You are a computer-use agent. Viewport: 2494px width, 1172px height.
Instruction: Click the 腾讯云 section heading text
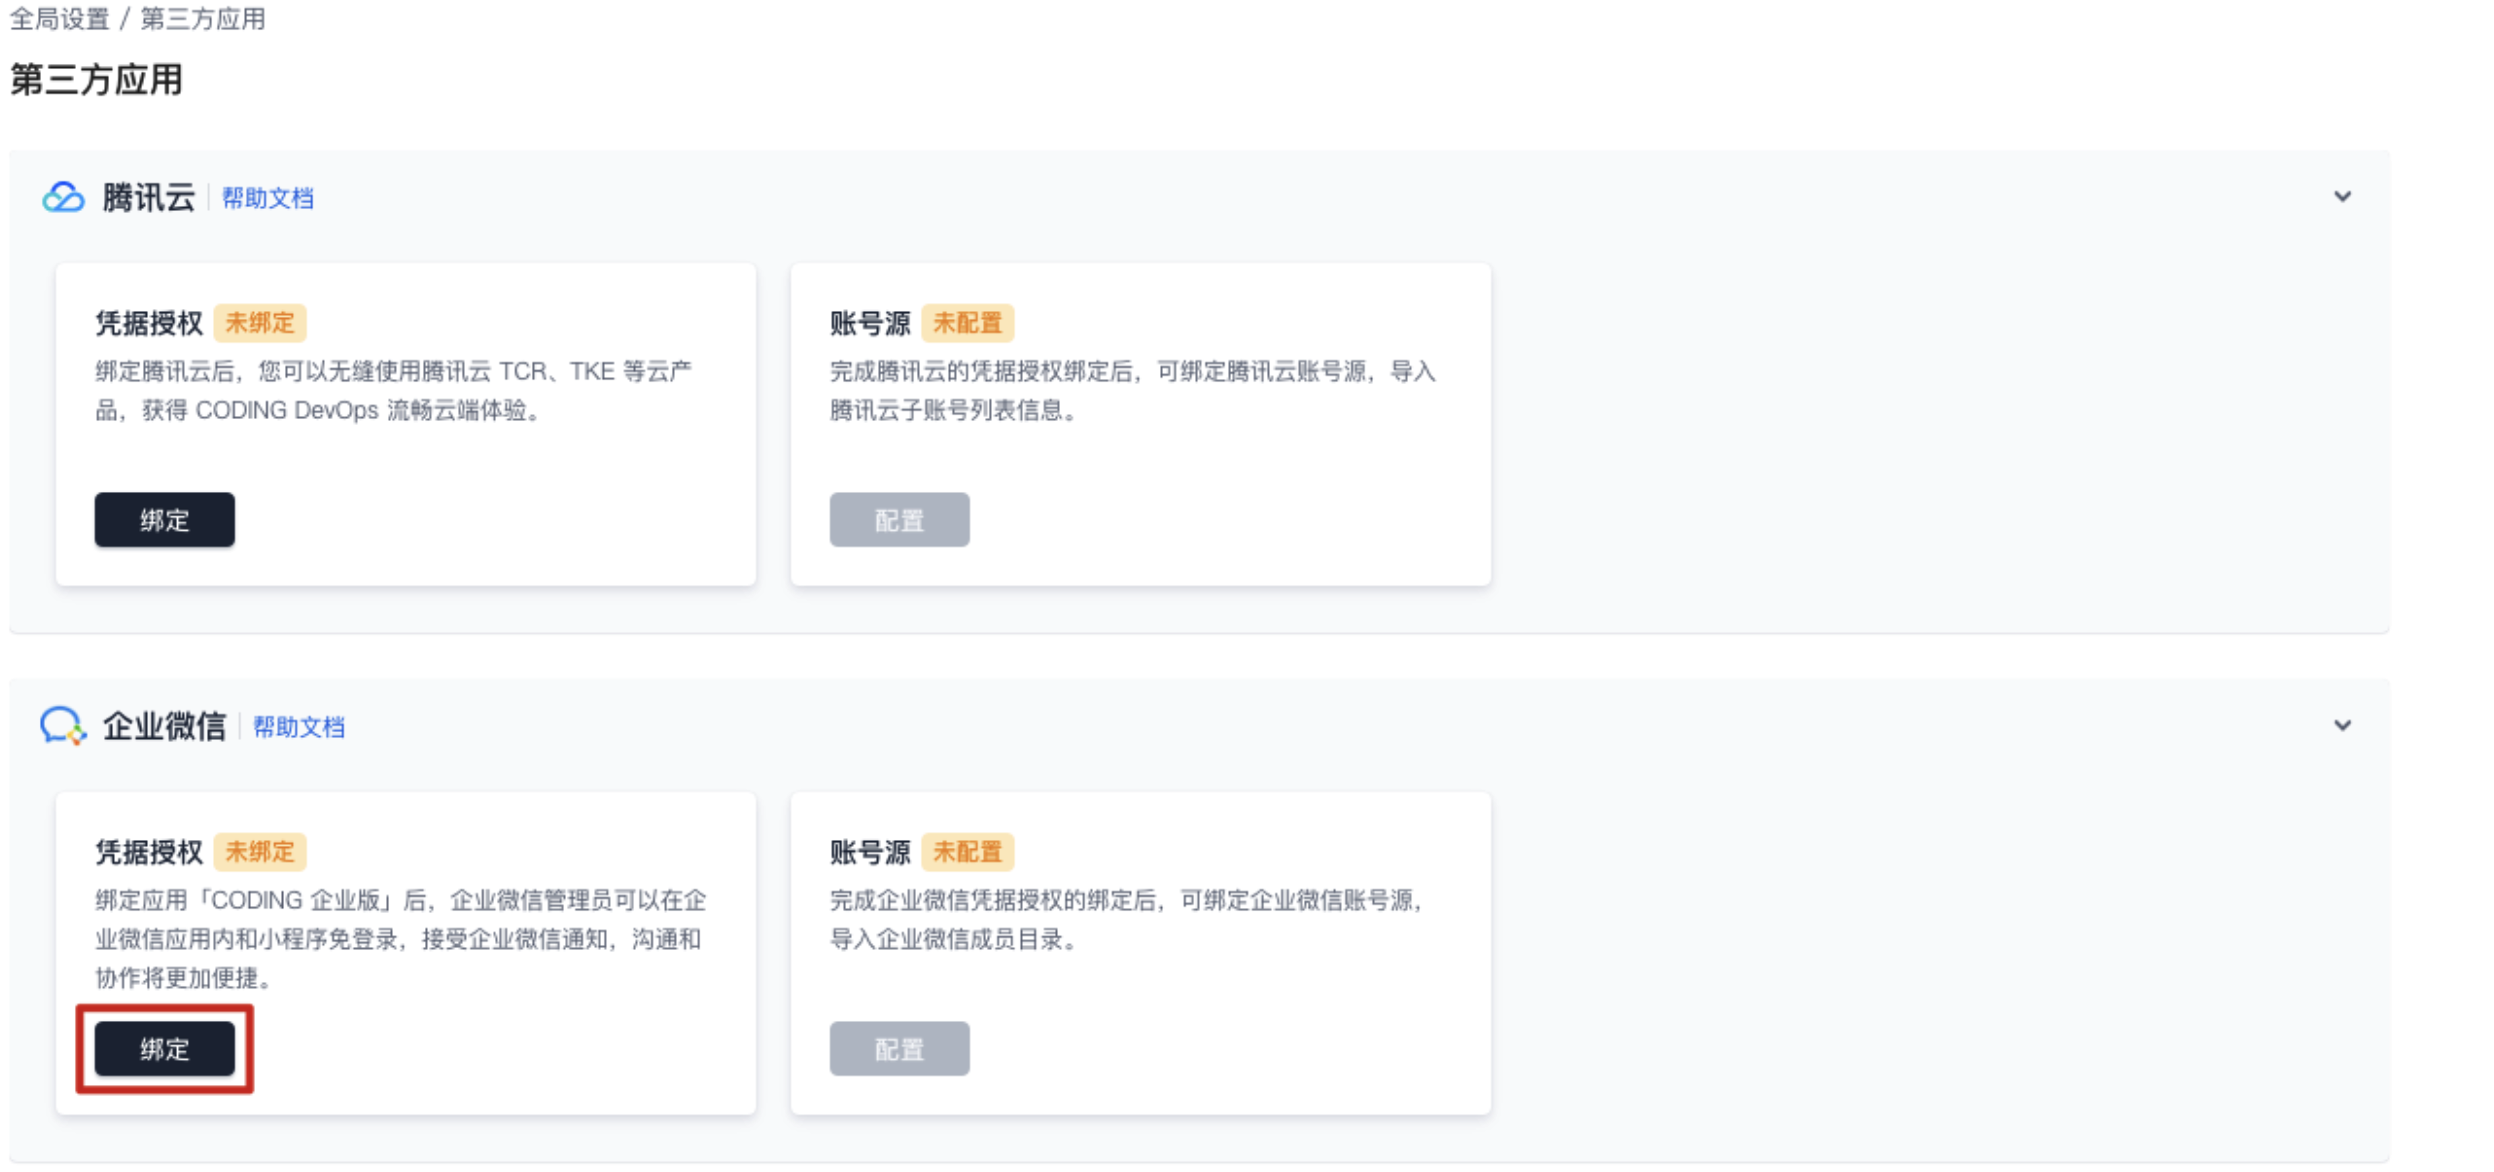(148, 197)
